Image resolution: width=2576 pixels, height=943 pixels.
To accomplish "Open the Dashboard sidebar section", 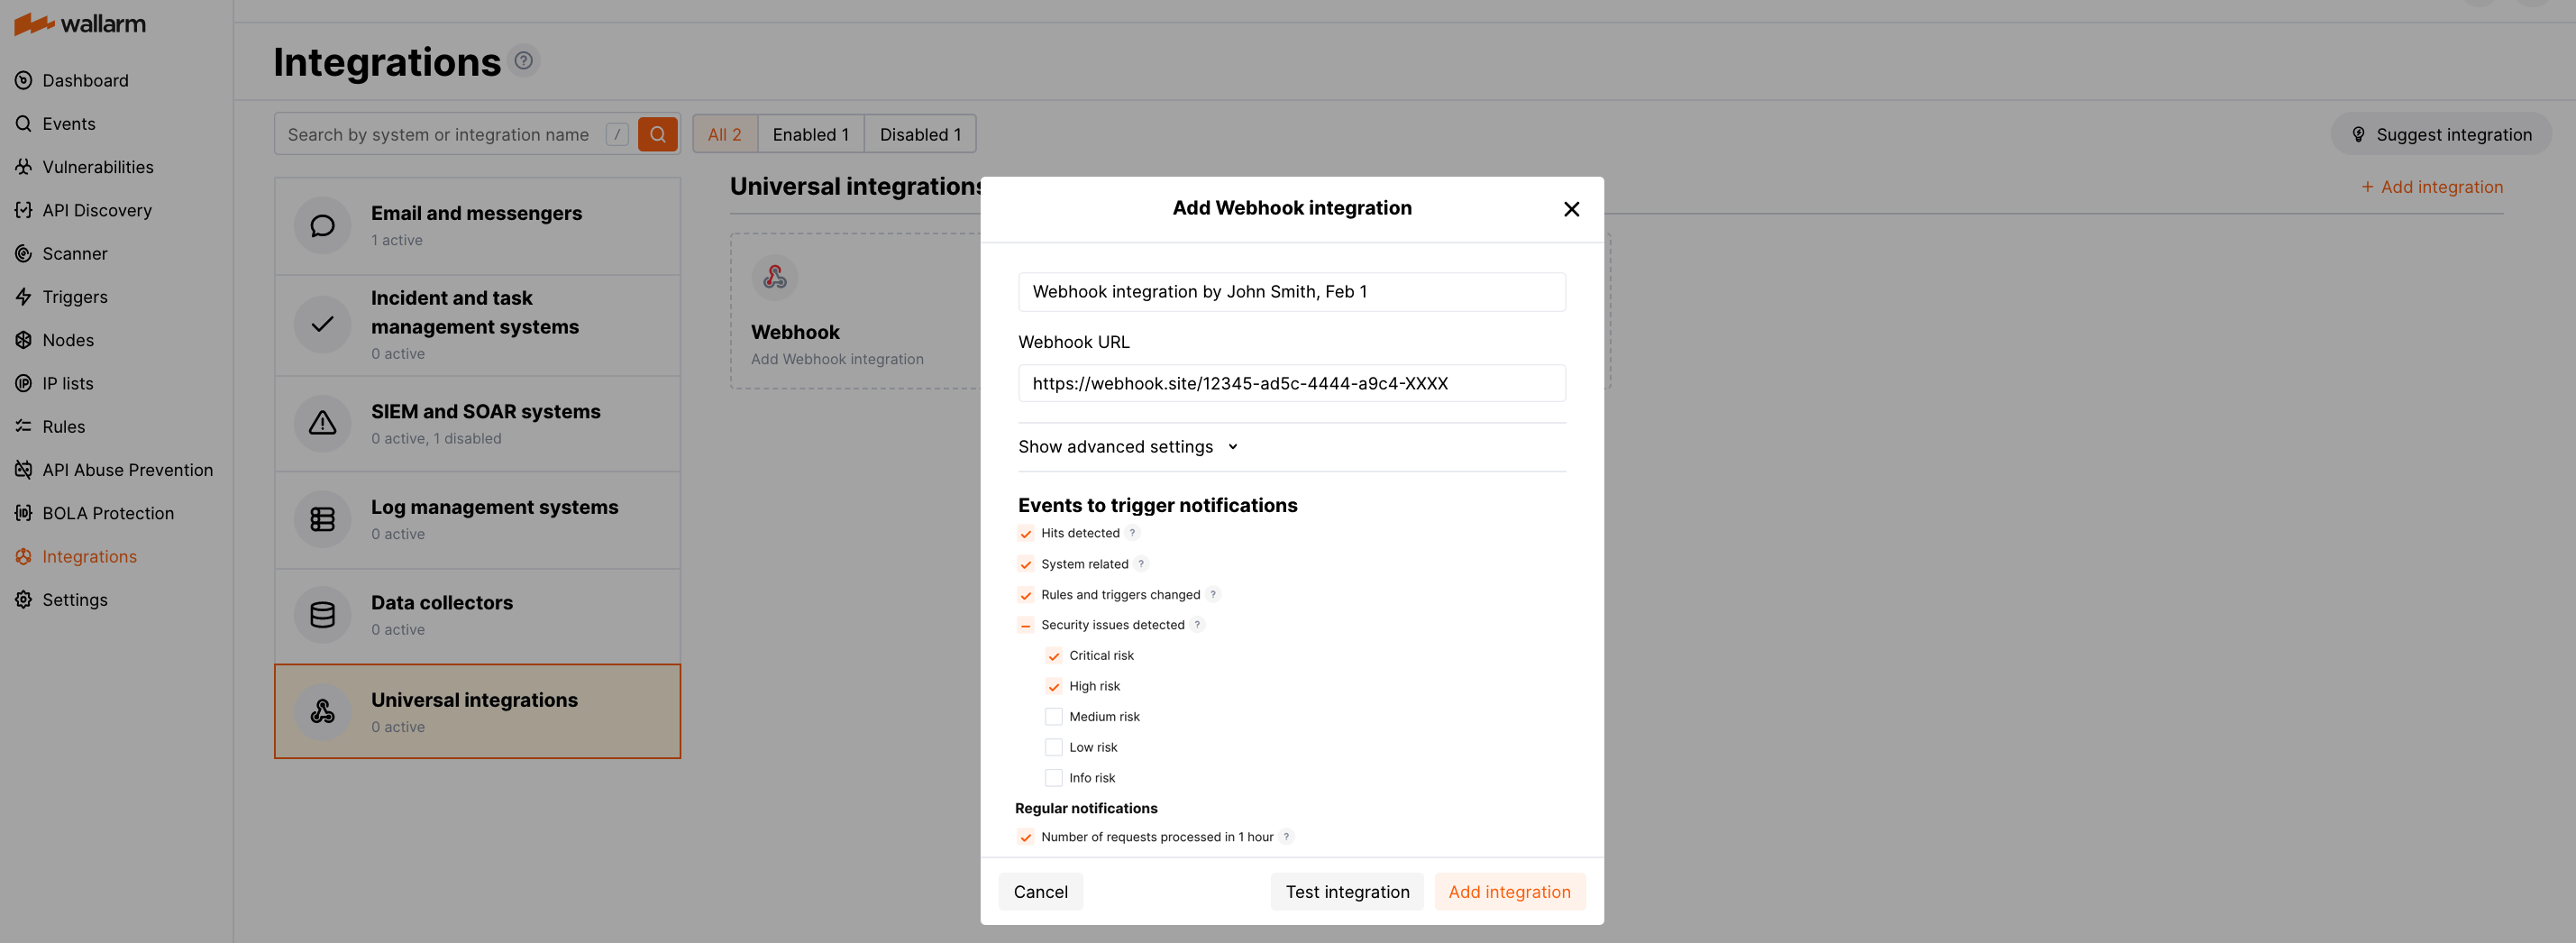I will click(85, 80).
